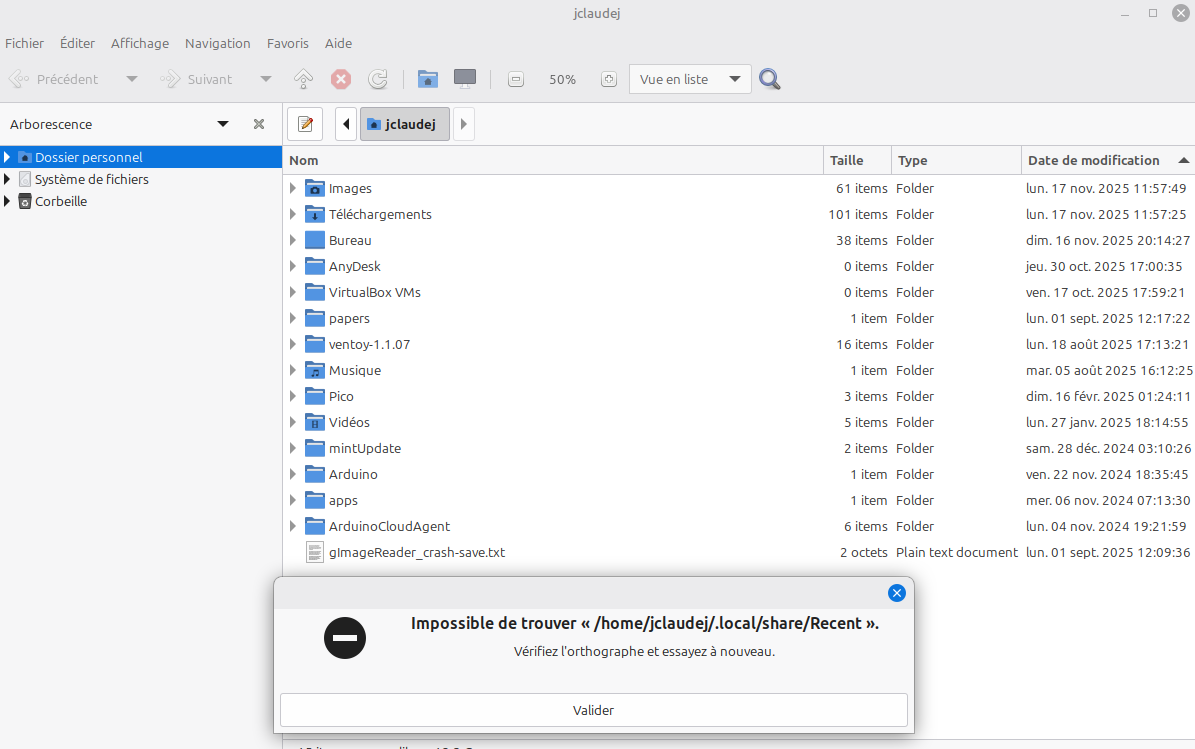Click the Précédent back navigation button

click(53, 79)
